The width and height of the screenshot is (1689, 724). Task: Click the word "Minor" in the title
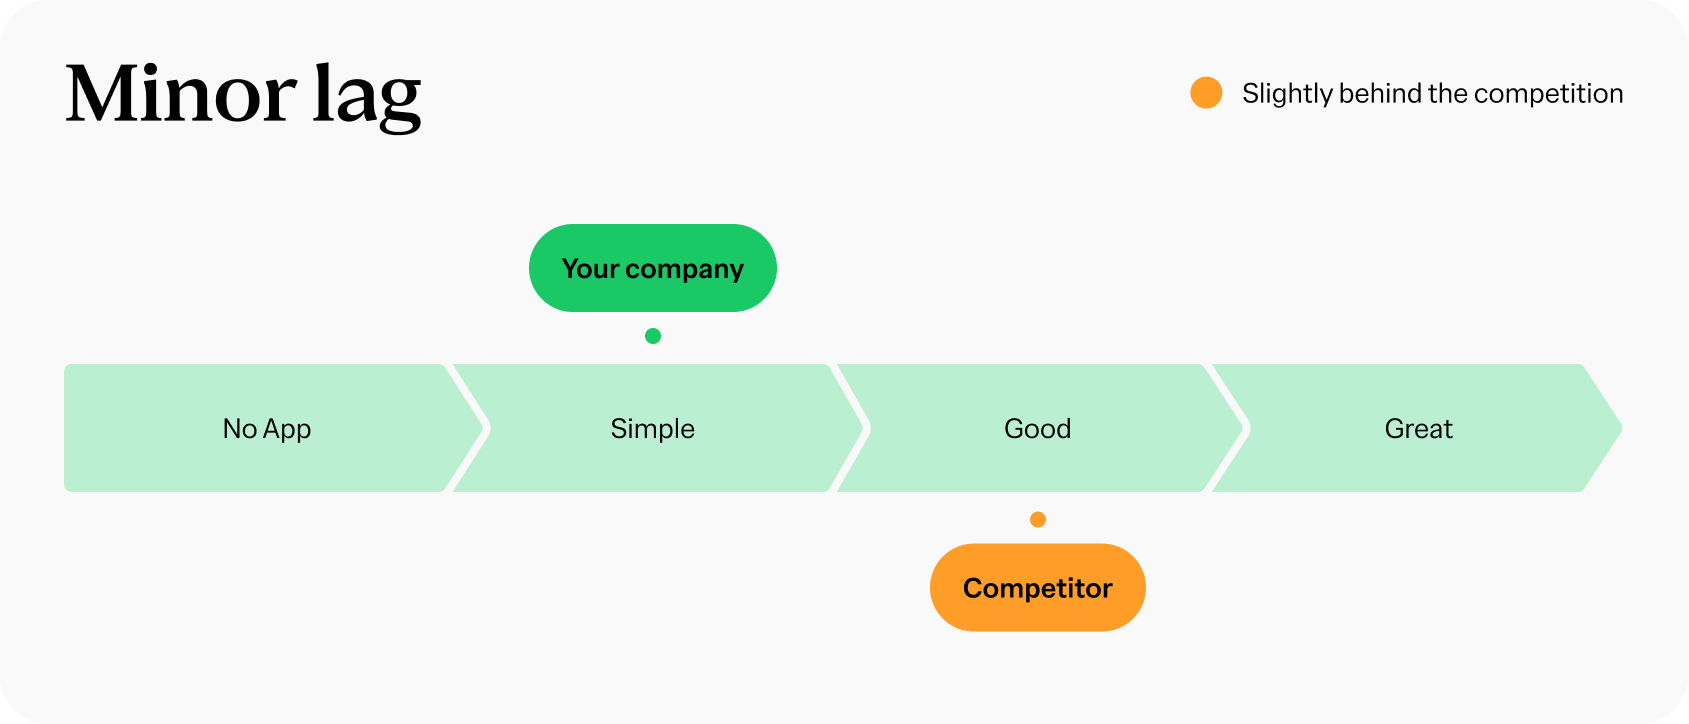point(181,94)
